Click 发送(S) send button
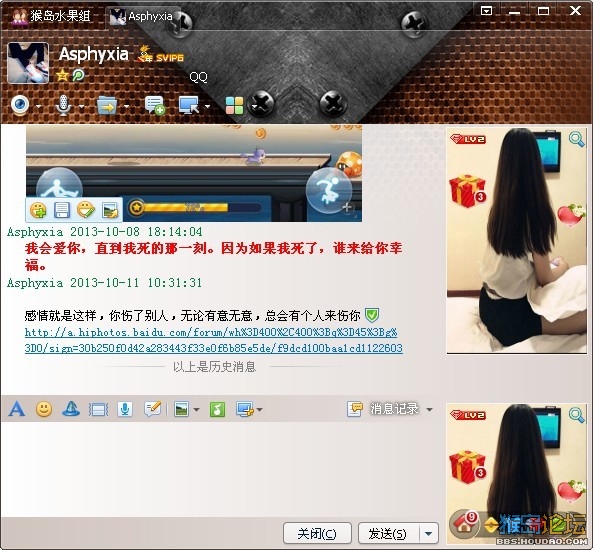 click(388, 533)
